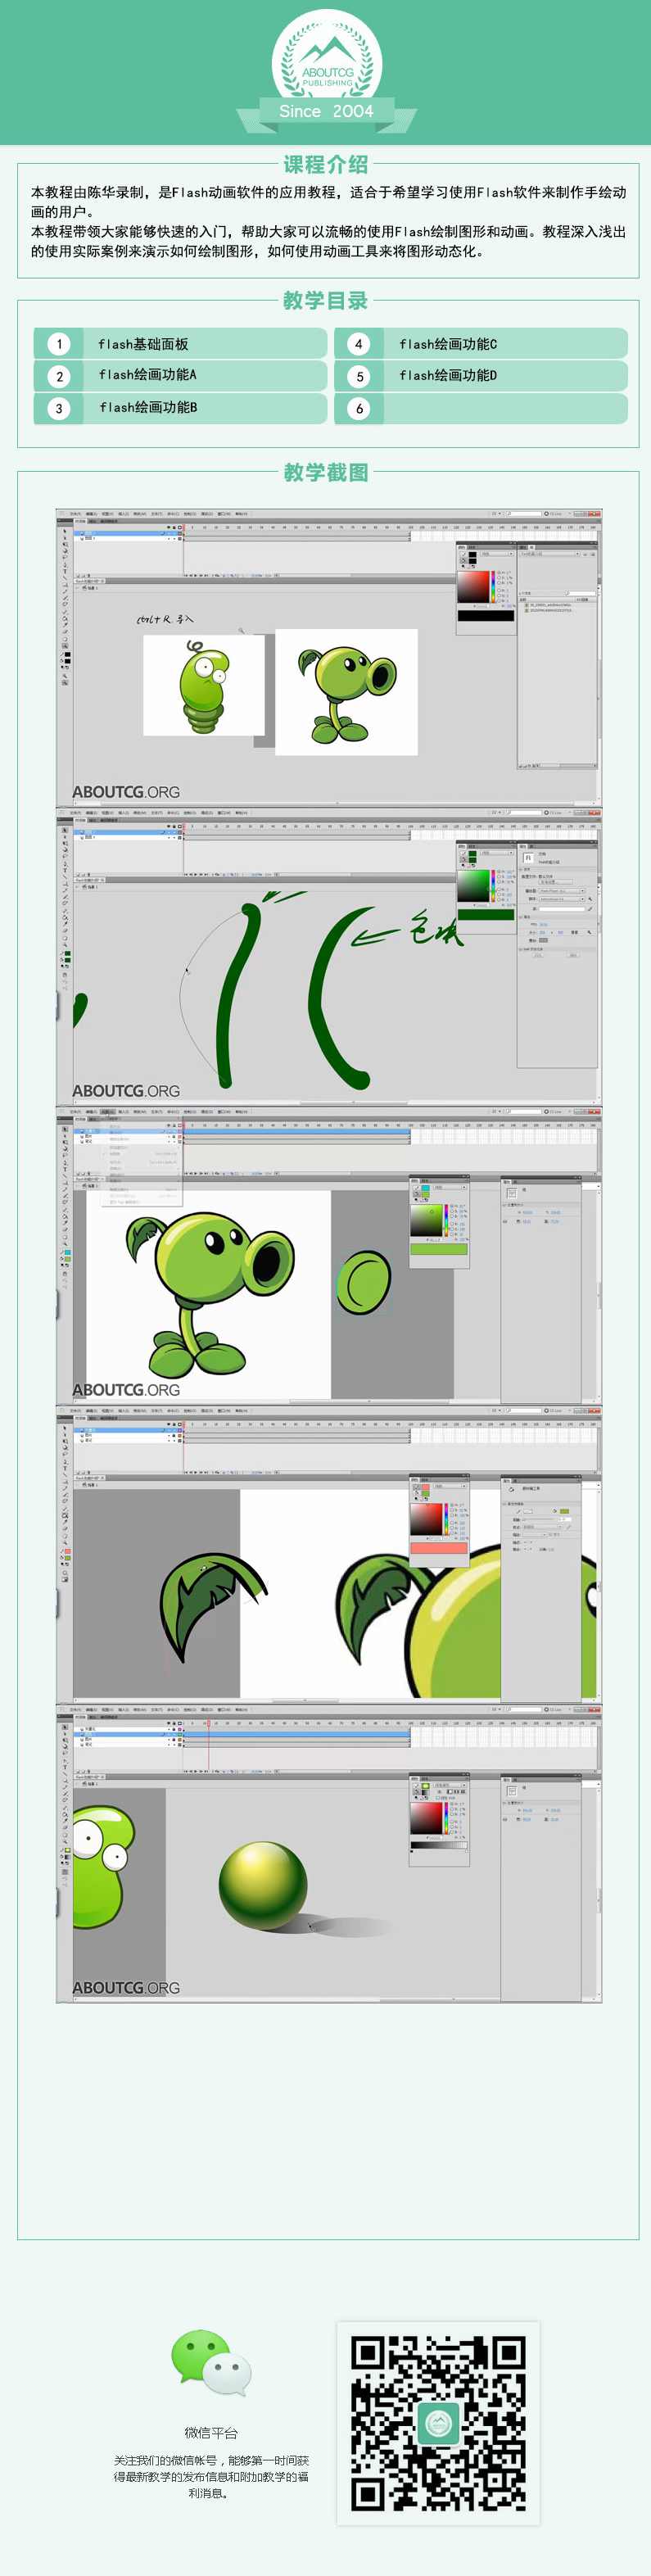Screen dimensions: 651x2576
Task: Click the number 4 circle in the contents list
Action: [359, 344]
